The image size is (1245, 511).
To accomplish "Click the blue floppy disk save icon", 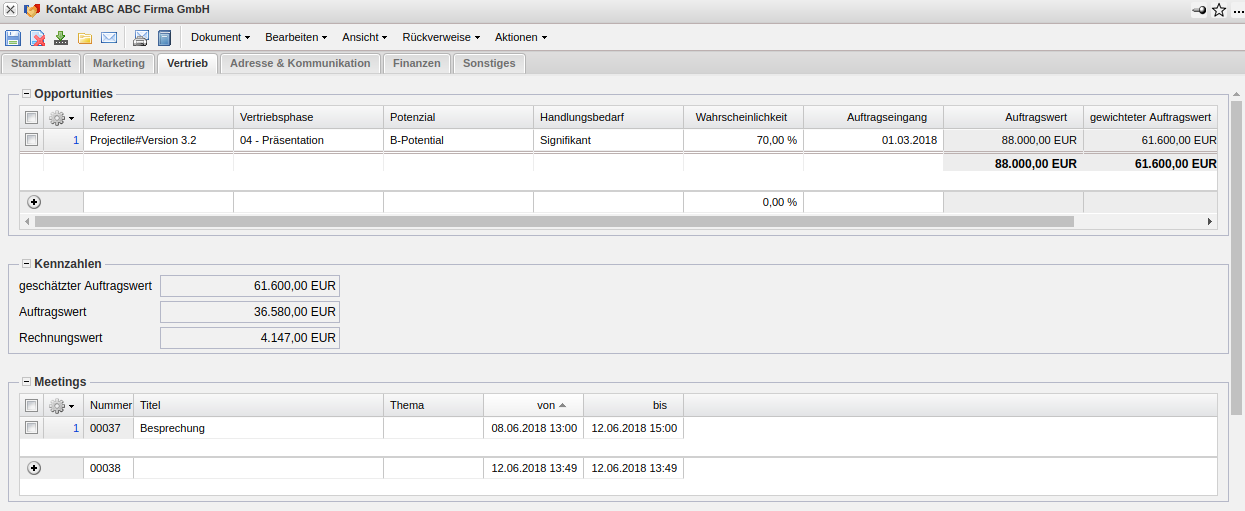I will coord(13,38).
